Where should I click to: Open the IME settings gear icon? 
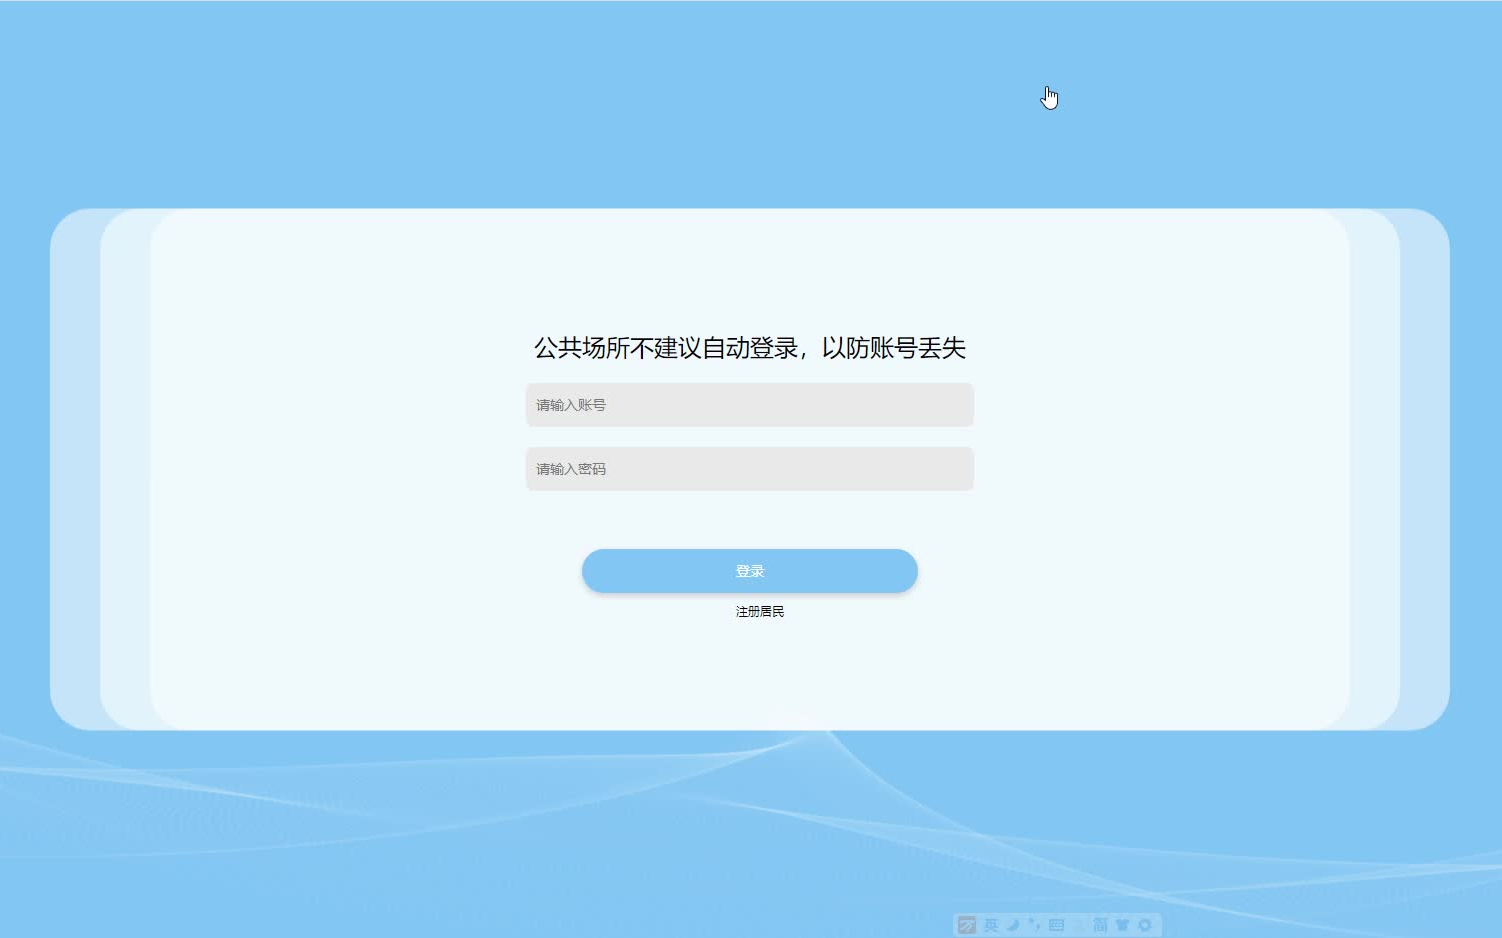1145,925
